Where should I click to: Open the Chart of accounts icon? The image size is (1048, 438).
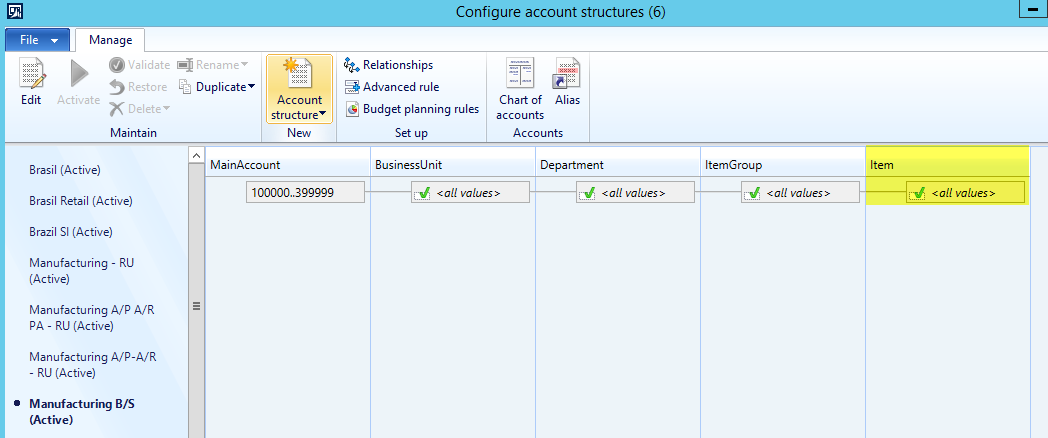(x=520, y=75)
